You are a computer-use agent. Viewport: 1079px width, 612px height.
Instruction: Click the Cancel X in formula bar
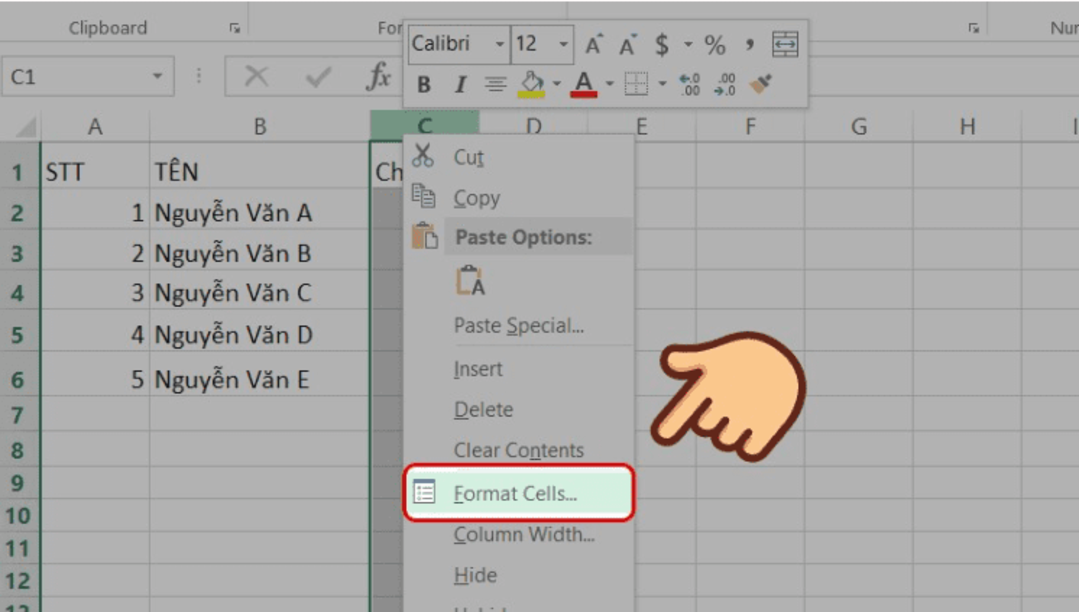tap(256, 76)
